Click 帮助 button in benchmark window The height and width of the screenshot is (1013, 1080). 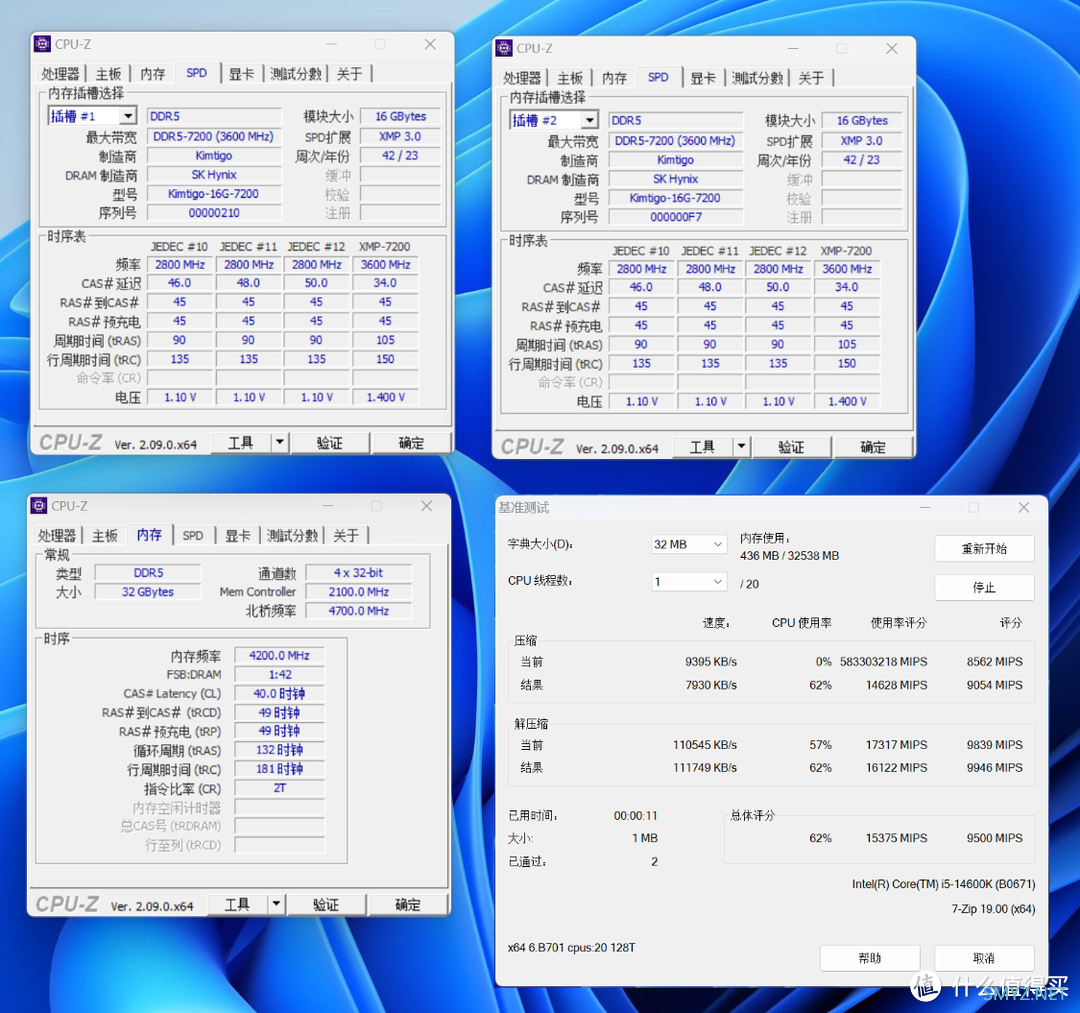870,958
